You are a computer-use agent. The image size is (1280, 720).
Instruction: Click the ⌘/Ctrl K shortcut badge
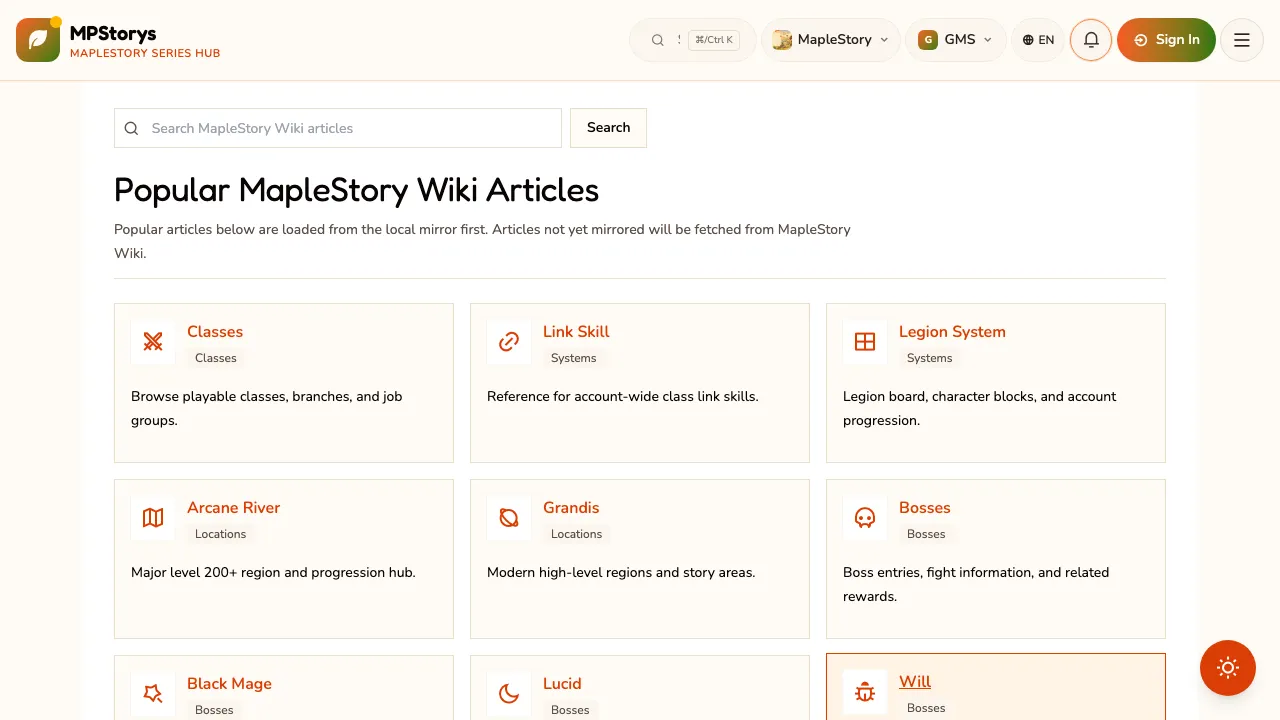[714, 40]
